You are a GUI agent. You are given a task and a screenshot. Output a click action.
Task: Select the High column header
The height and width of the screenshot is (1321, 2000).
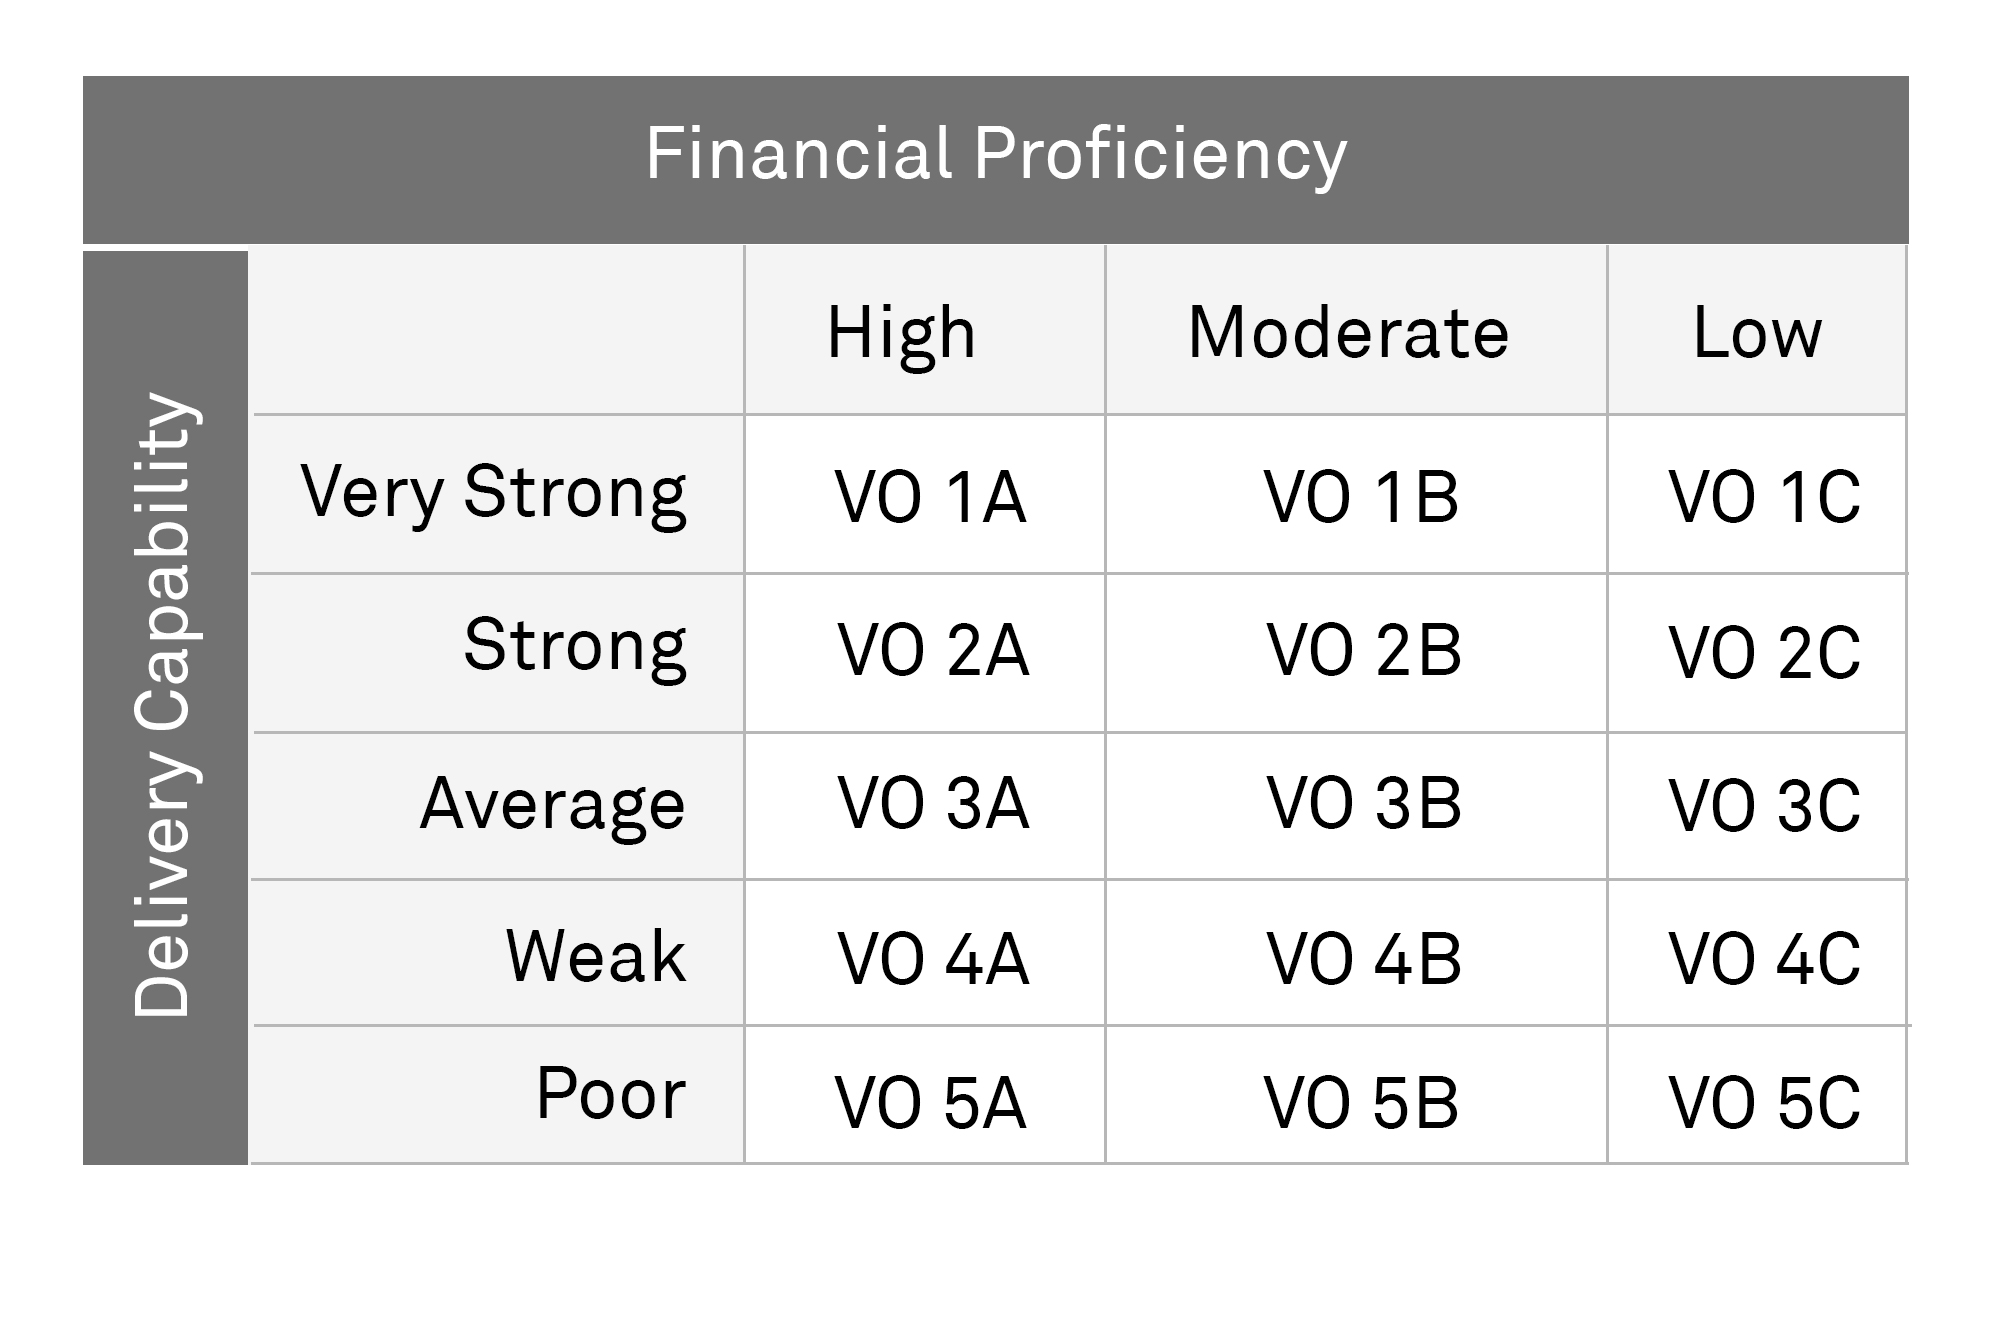click(x=901, y=333)
